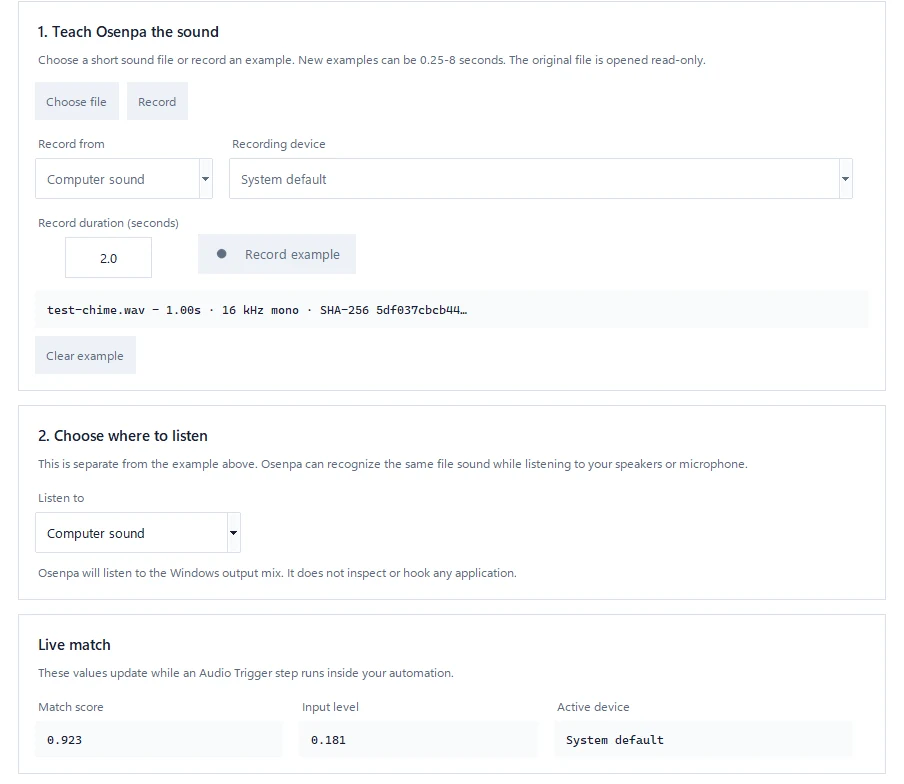Click the Match score label
The image size is (904, 784).
point(71,707)
